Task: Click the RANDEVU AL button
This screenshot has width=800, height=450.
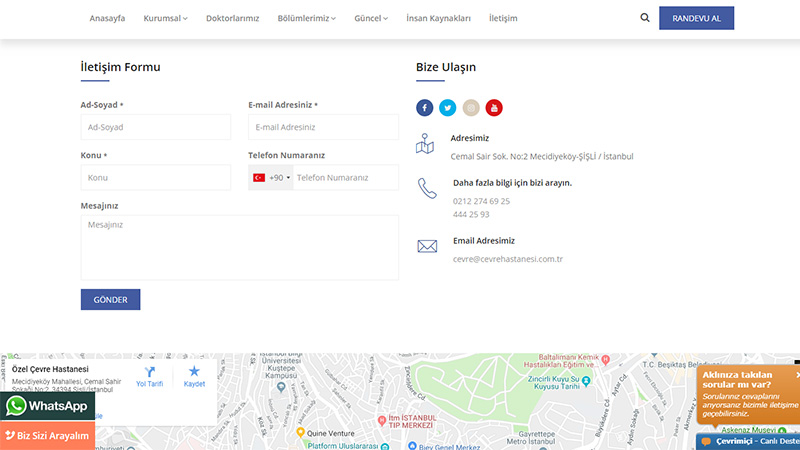Action: coord(696,18)
